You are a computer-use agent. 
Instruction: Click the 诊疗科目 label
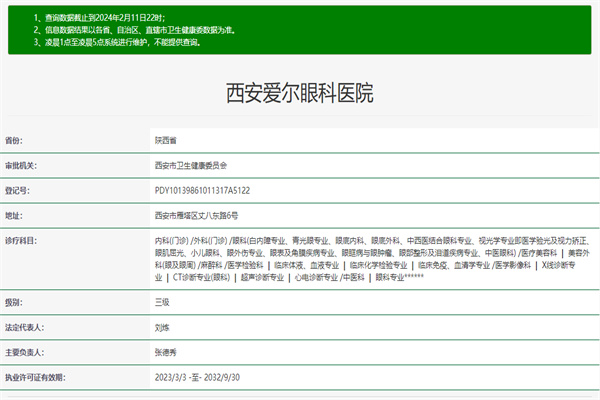point(21,241)
